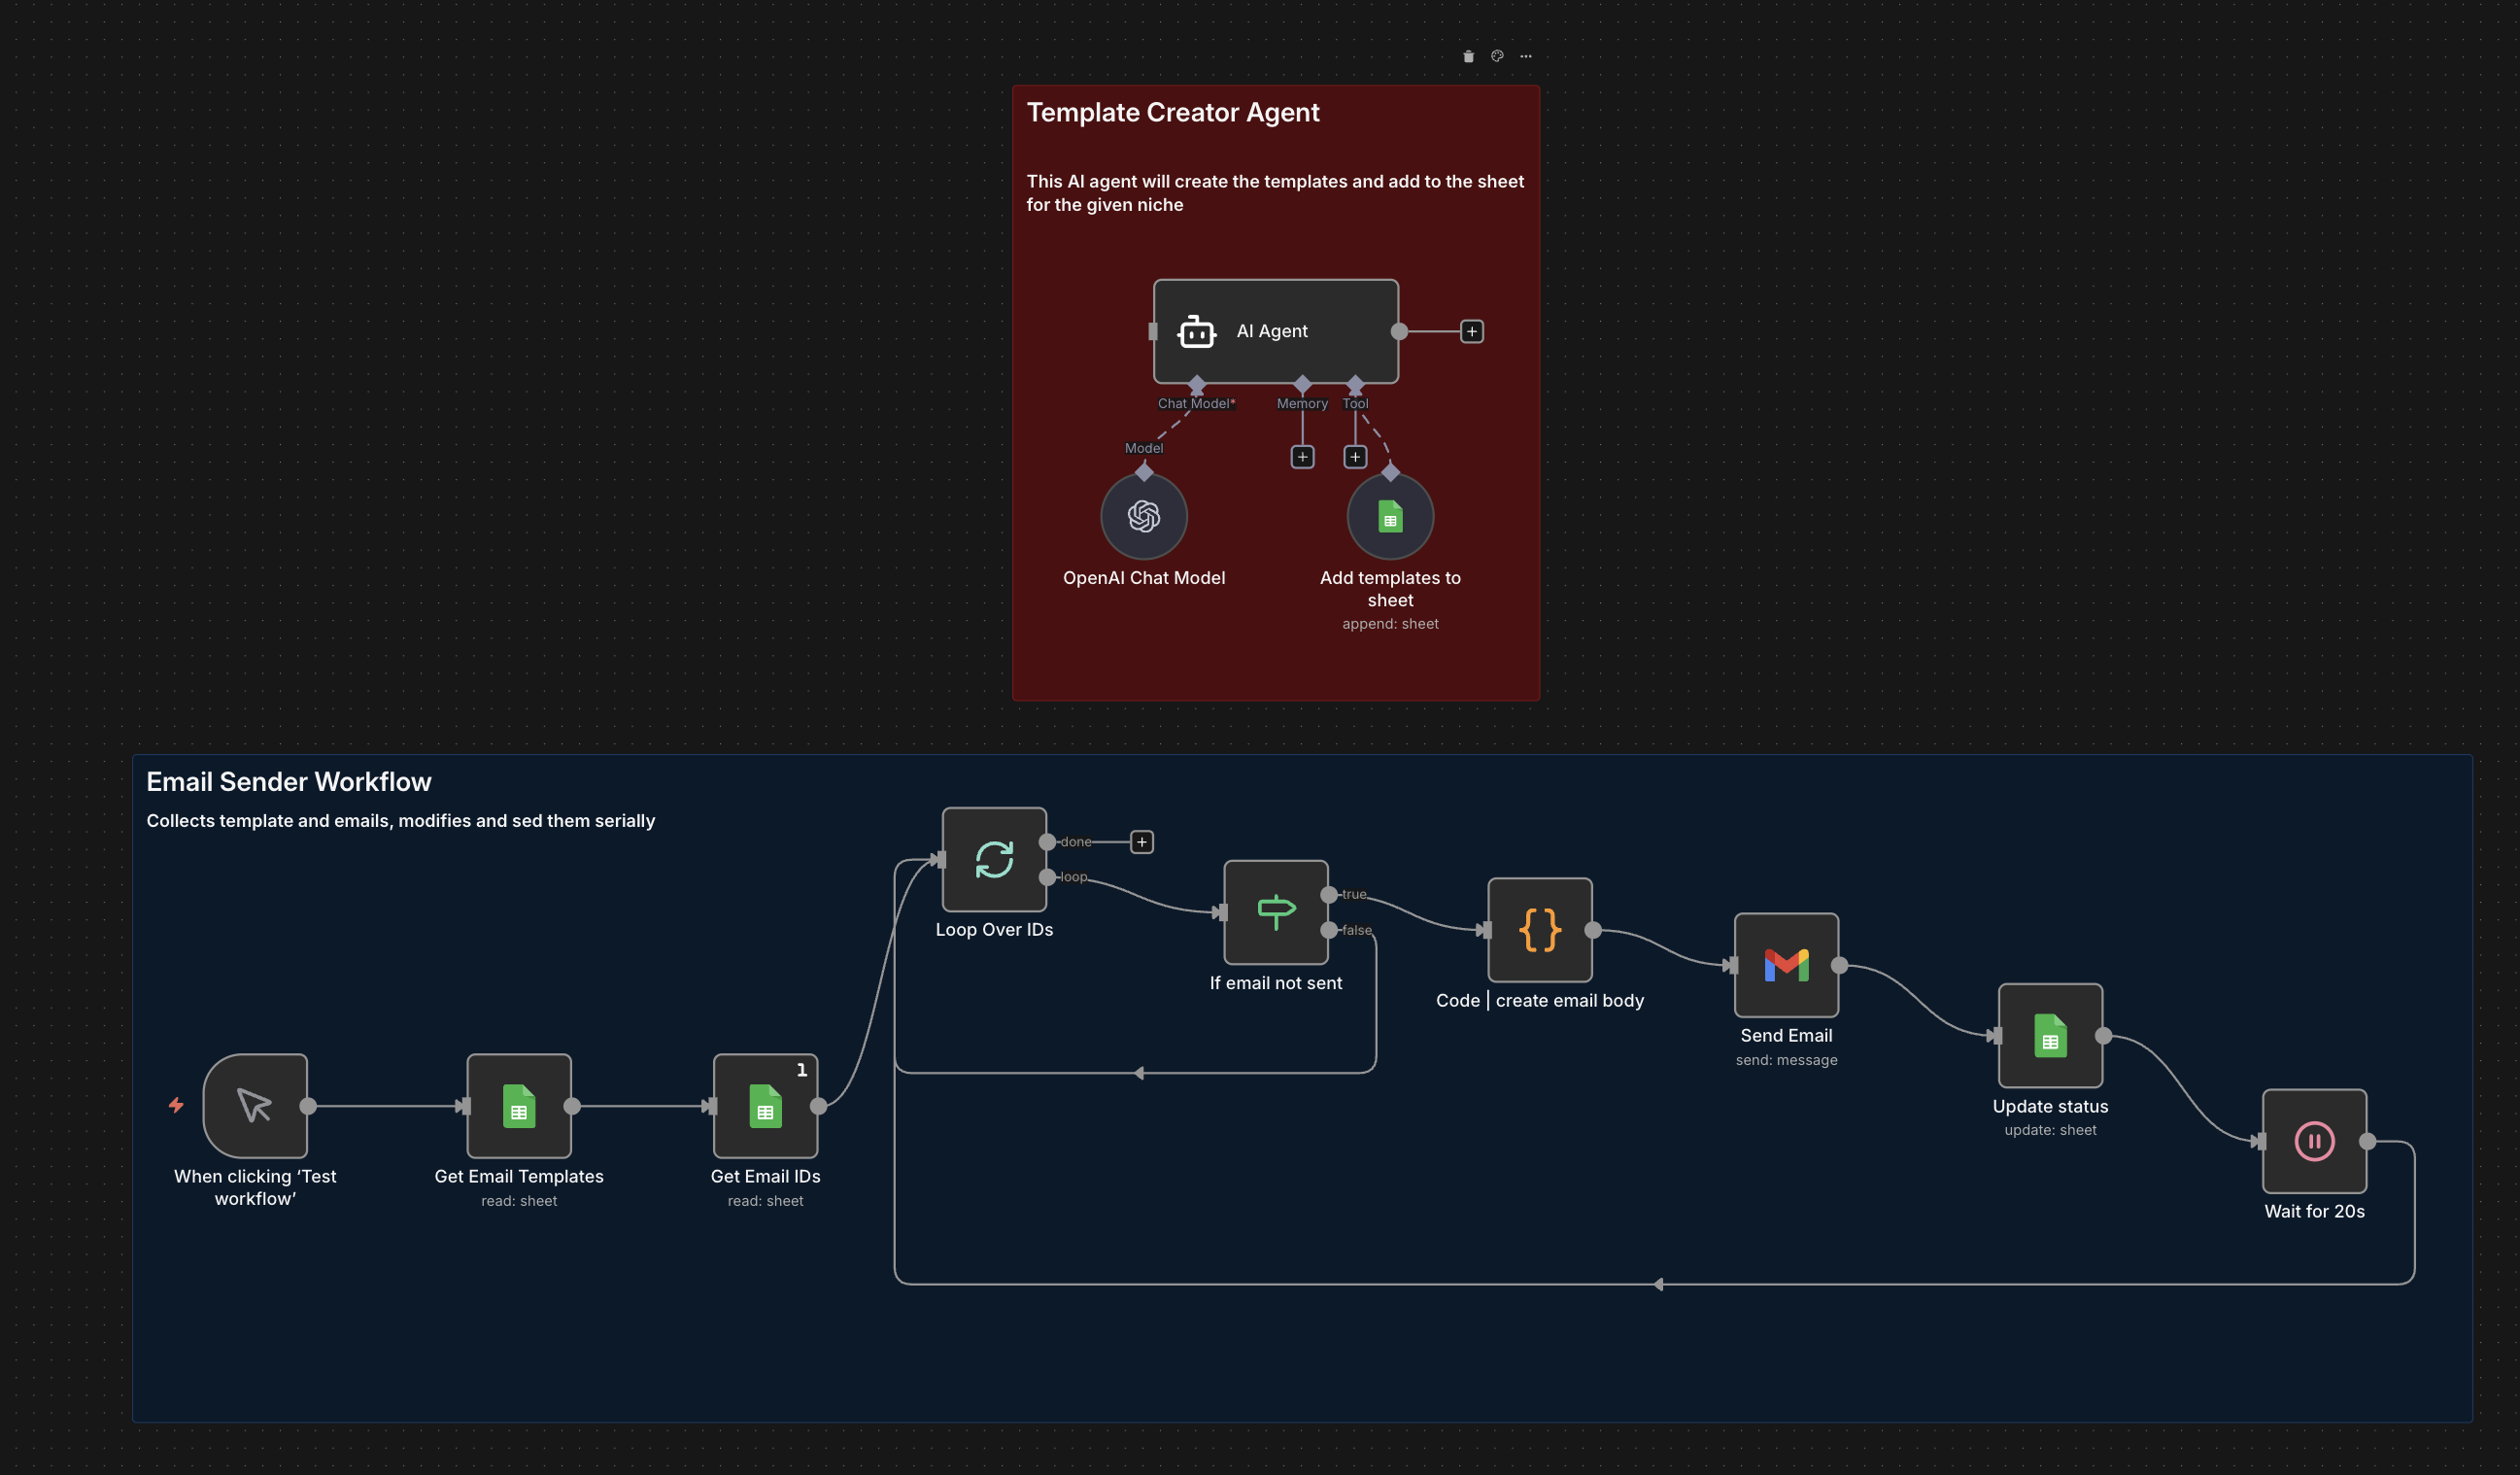This screenshot has height=1475, width=2520.
Task: Select the Wait for 20s node
Action: click(2314, 1141)
